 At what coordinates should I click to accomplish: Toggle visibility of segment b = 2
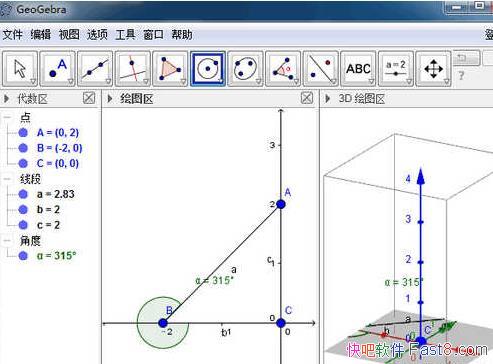(x=23, y=209)
